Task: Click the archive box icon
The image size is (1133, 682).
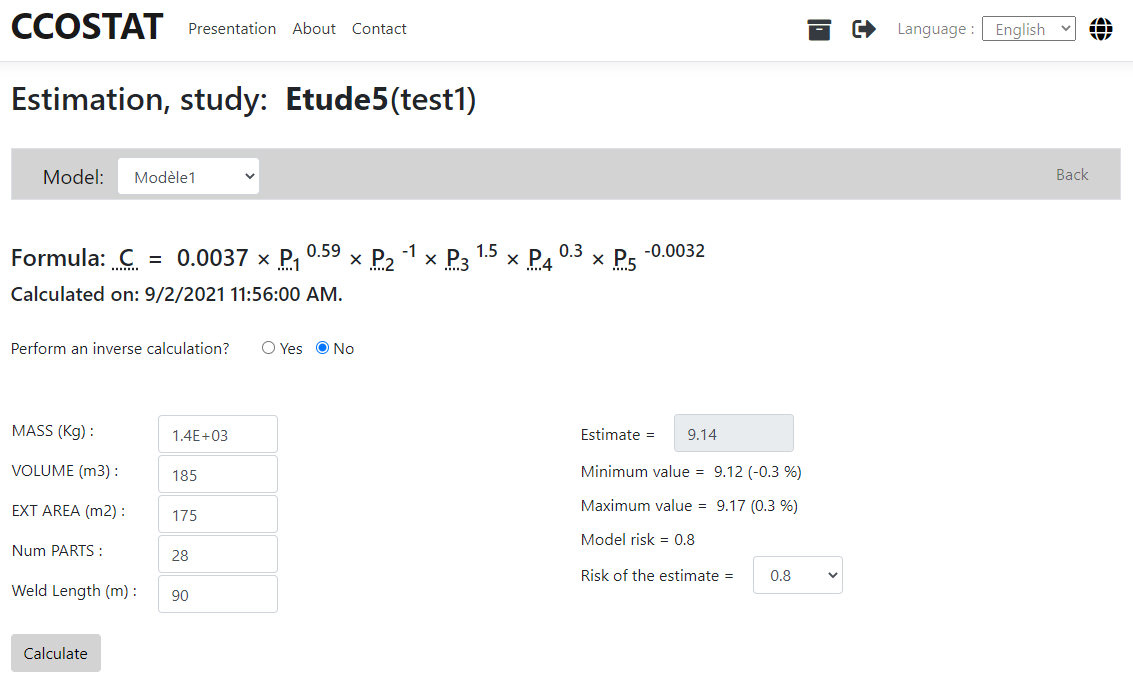Action: point(819,30)
